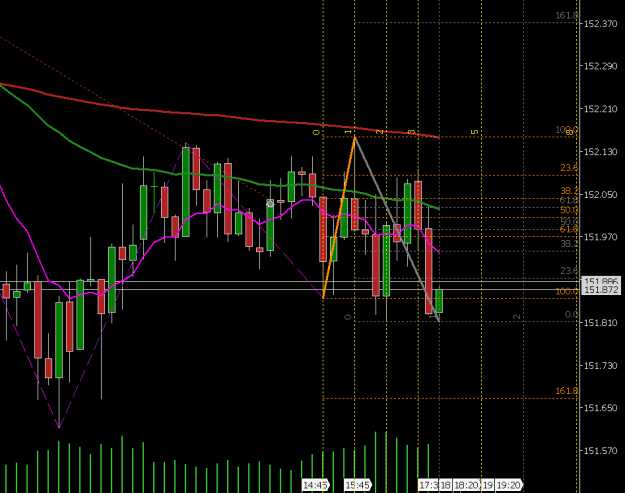
Task: Click the 151.650 price axis label
Action: point(600,408)
